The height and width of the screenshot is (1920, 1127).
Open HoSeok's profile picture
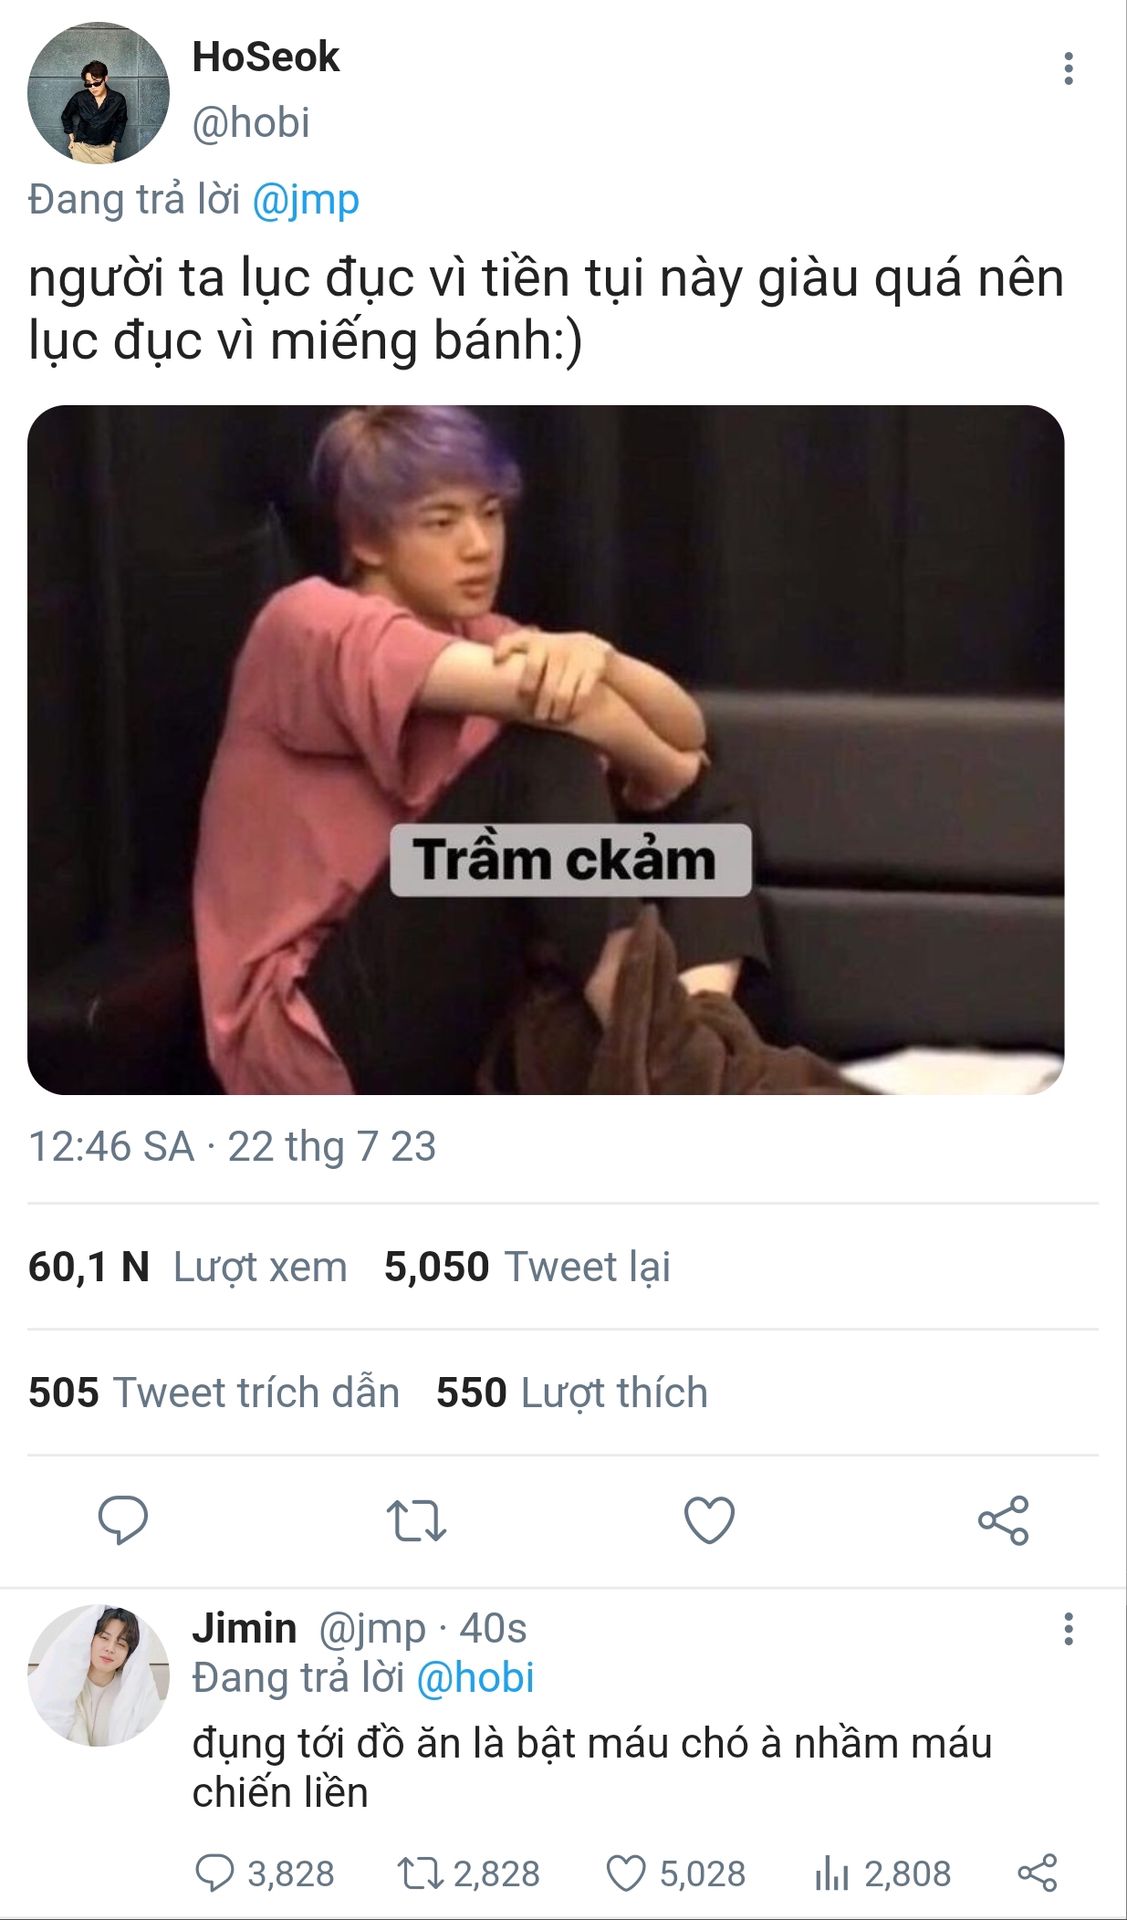[x=98, y=93]
